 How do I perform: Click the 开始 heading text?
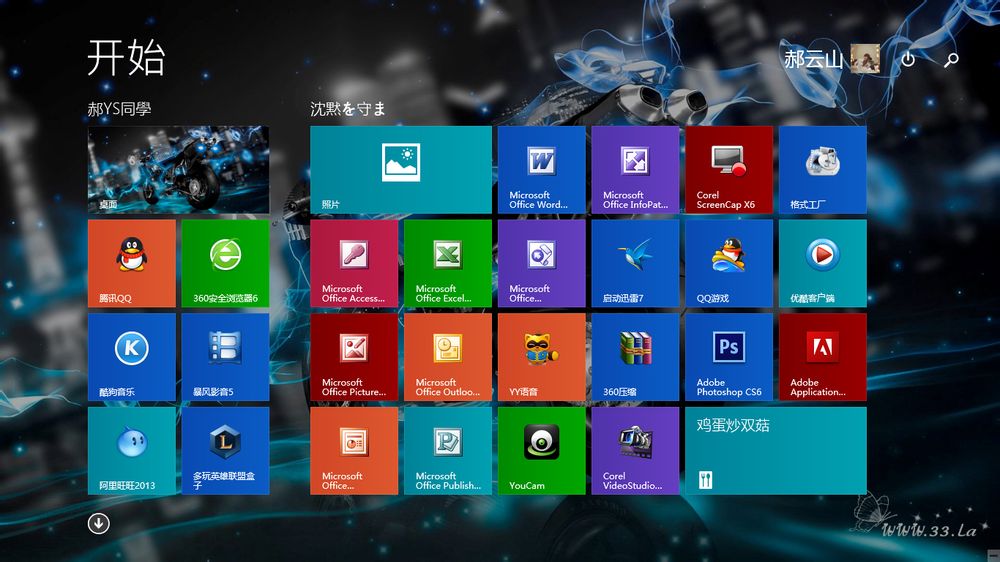126,57
